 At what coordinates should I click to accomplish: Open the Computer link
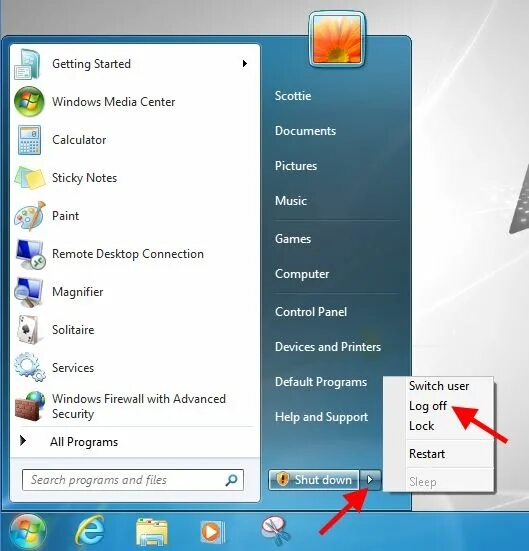coord(302,274)
